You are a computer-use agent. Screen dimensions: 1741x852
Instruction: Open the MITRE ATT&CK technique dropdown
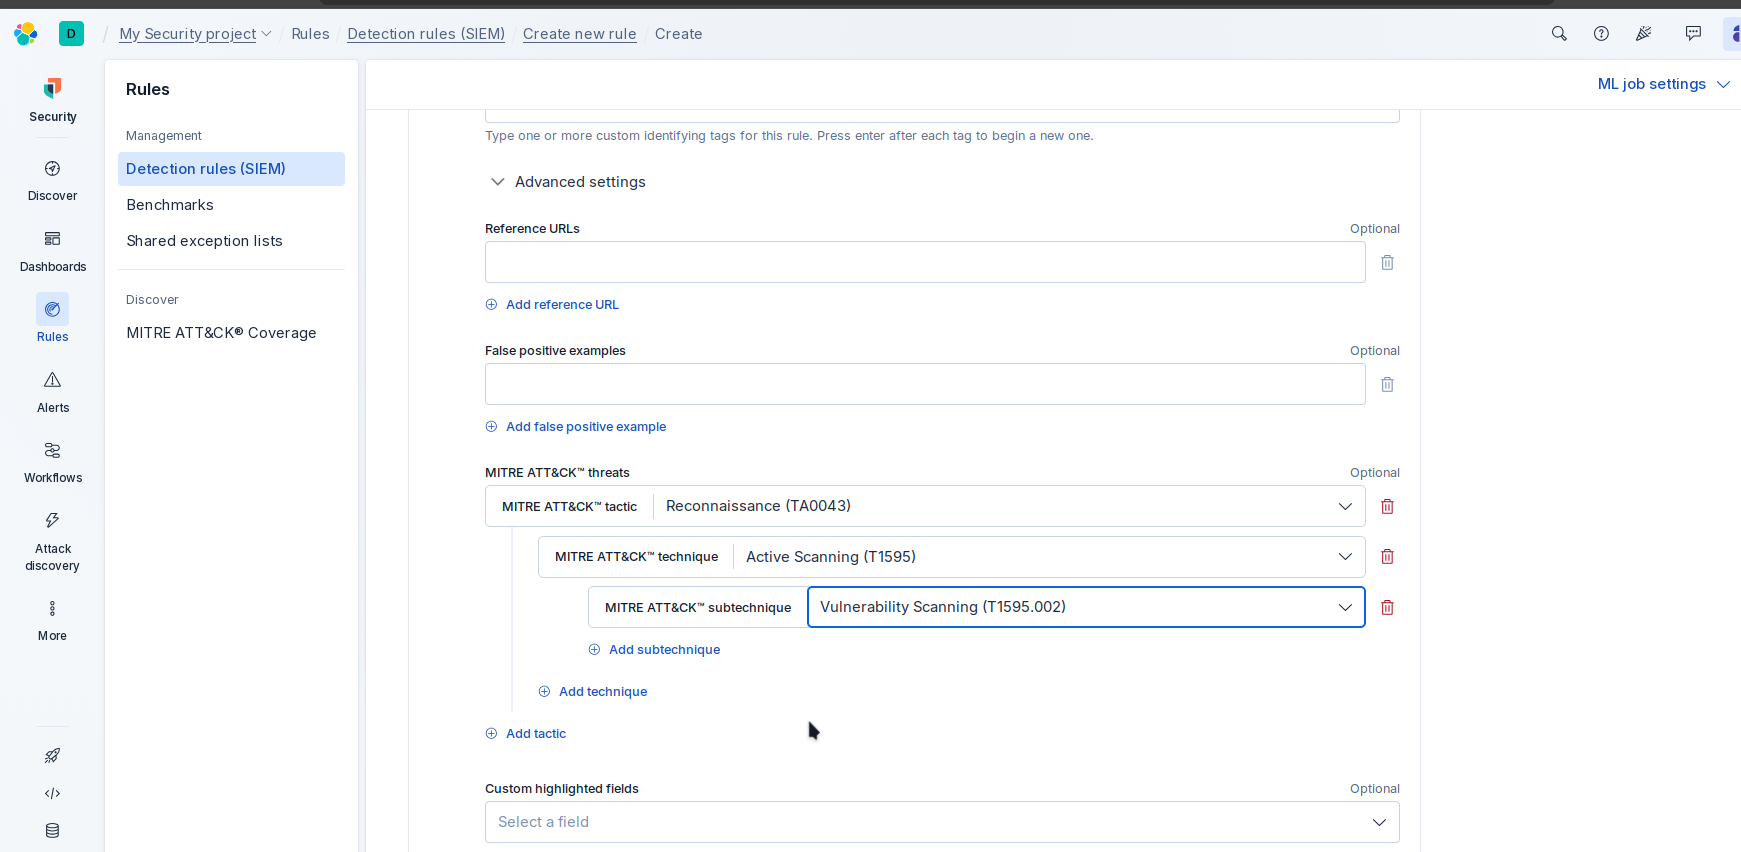pos(1048,557)
